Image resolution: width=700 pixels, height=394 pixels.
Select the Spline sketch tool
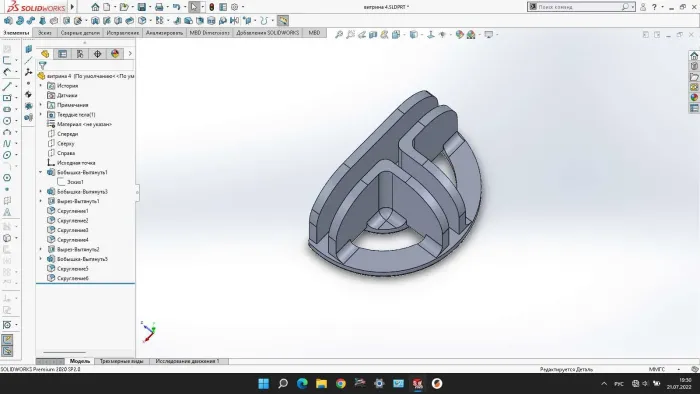pos(7,143)
